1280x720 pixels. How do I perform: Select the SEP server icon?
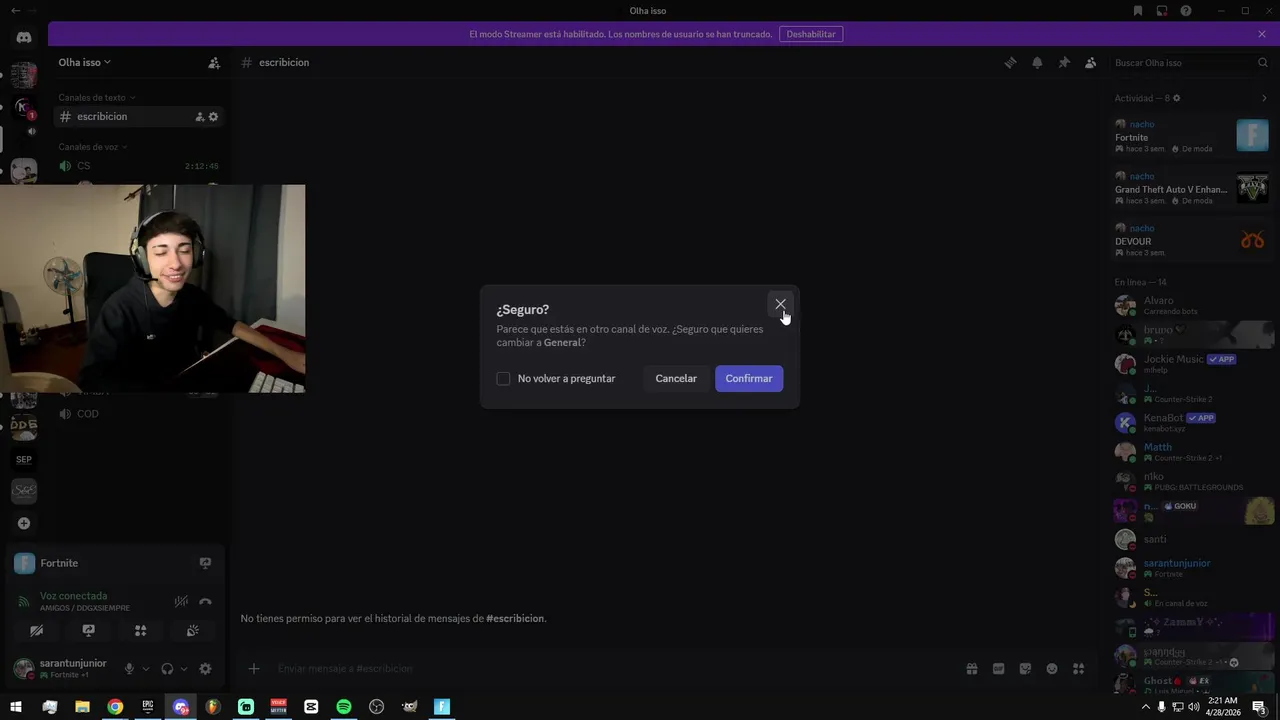(x=24, y=459)
